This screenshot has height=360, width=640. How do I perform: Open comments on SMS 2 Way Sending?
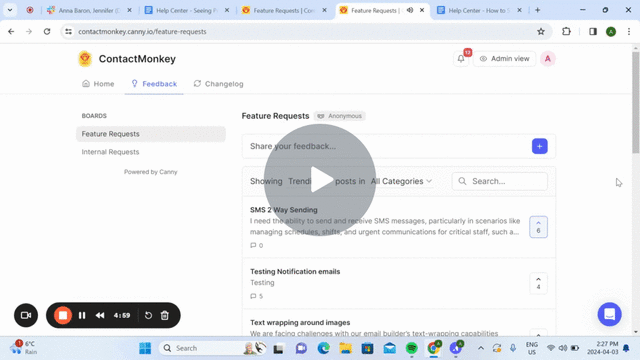[x=256, y=245]
